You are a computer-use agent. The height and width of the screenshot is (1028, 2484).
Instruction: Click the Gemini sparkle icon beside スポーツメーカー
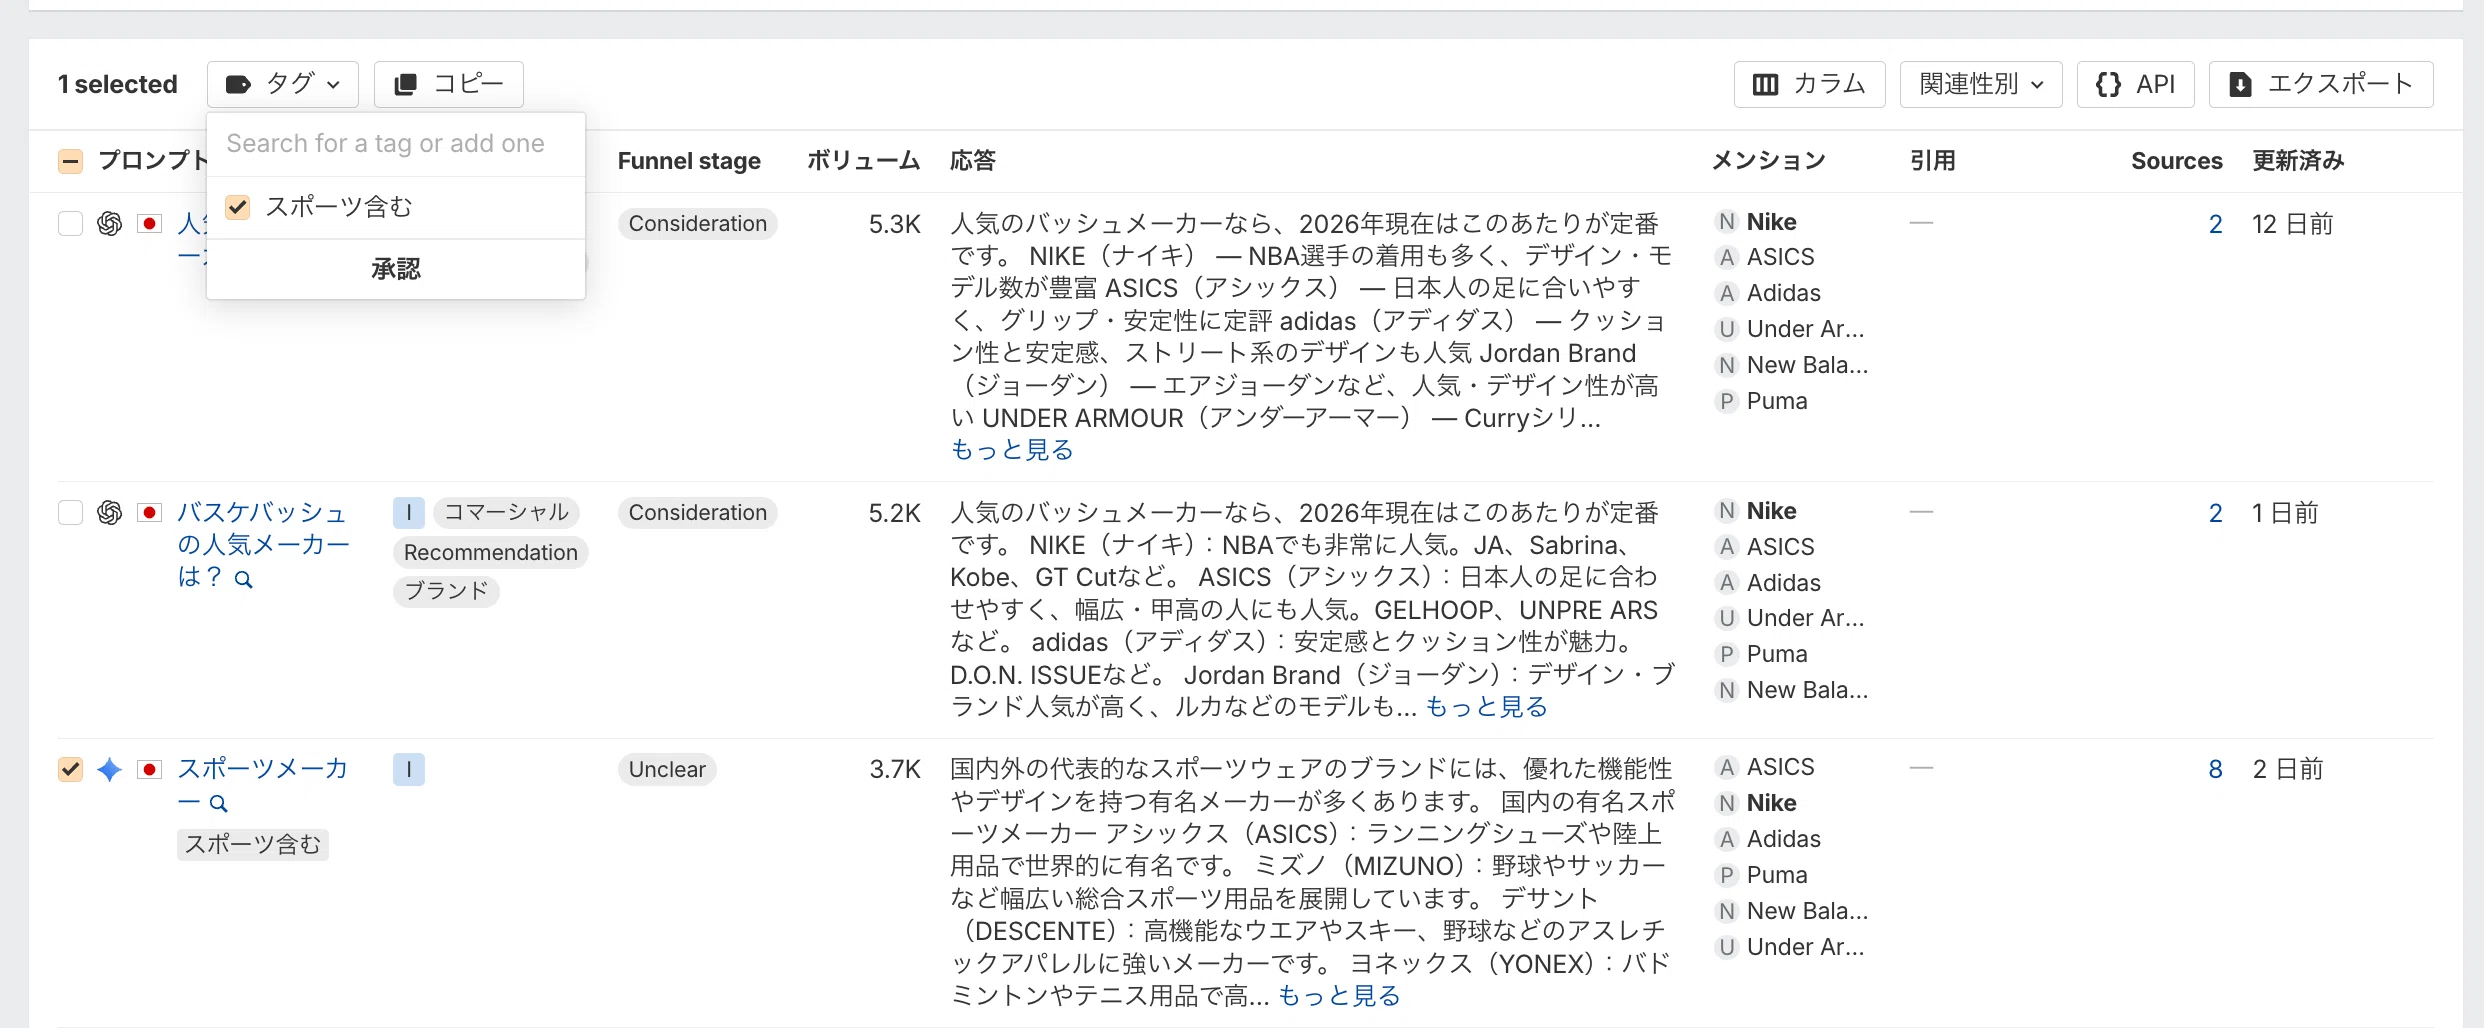110,769
